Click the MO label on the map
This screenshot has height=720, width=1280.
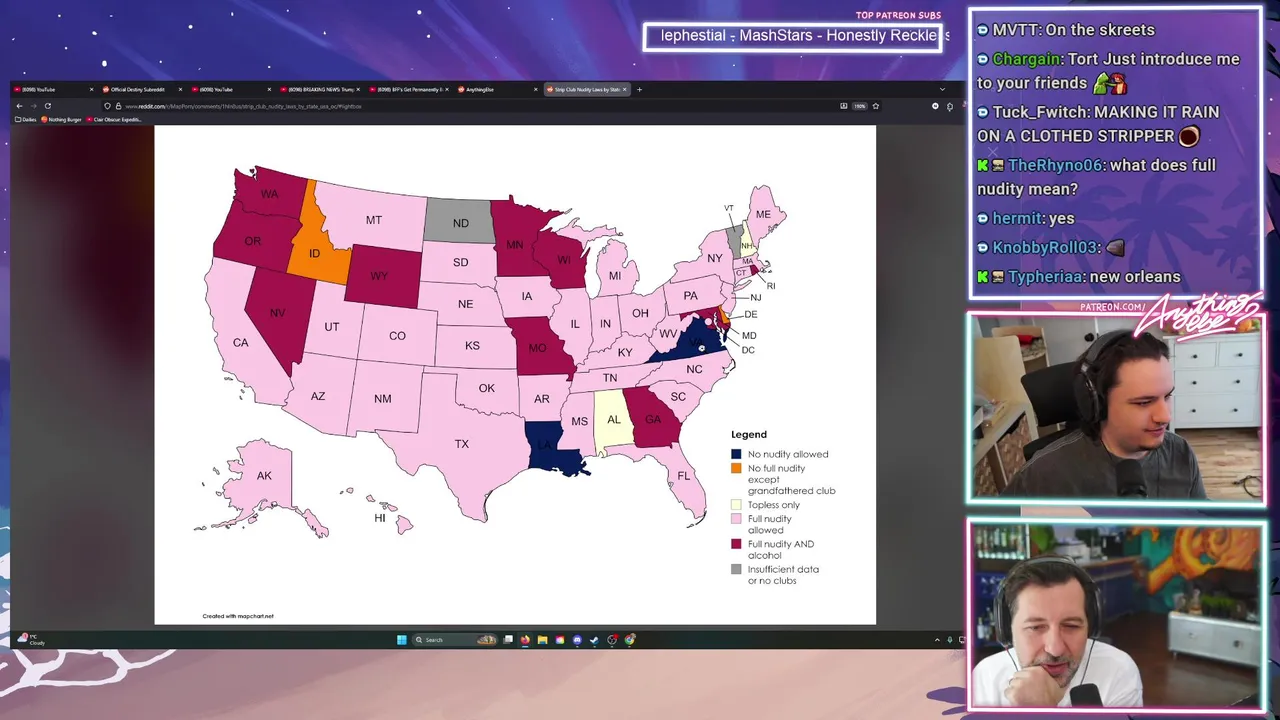pyautogui.click(x=537, y=348)
